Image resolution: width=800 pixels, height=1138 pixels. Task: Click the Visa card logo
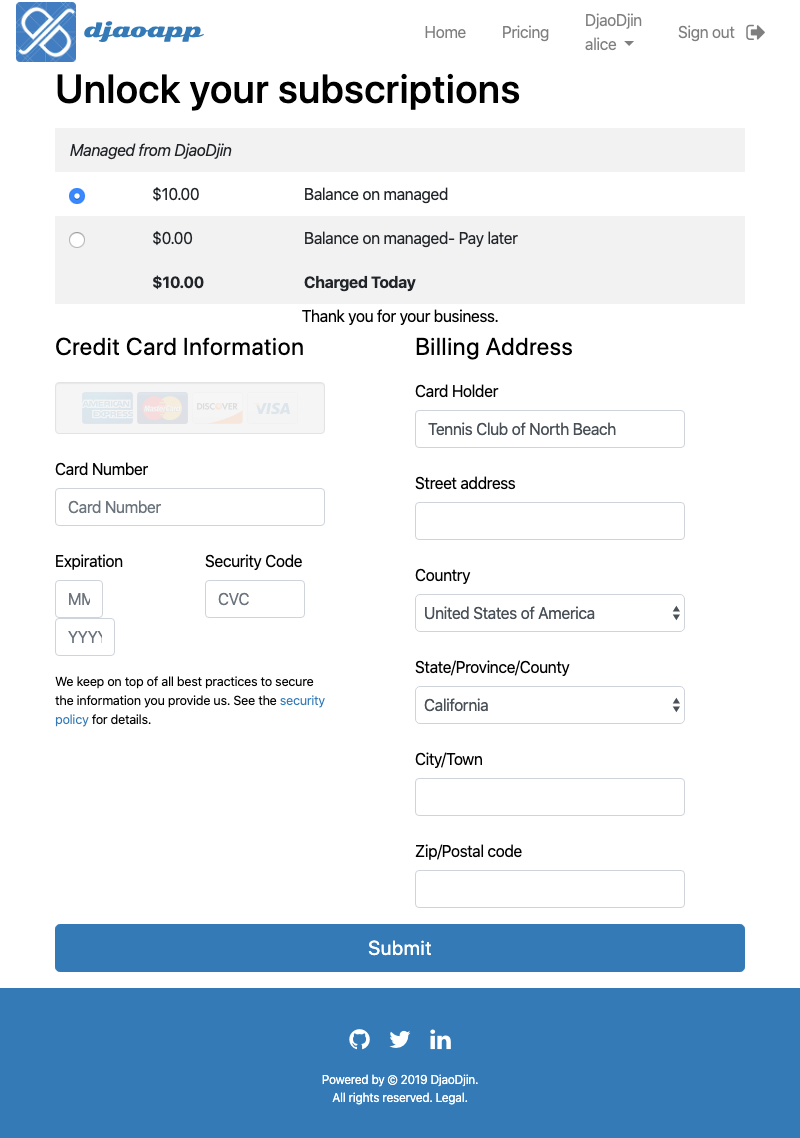pos(273,408)
